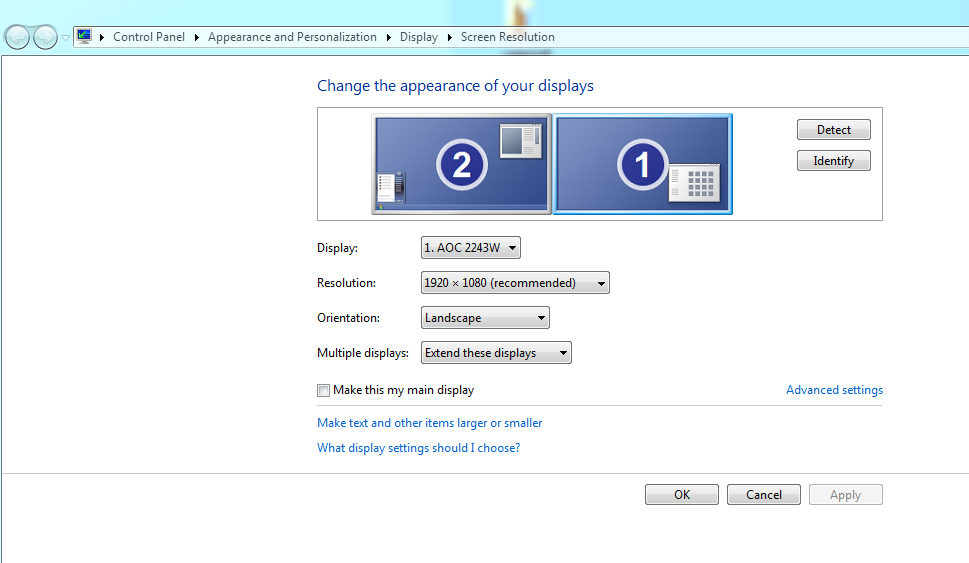Open Make text and other items larger or smaller
The image size is (969, 563).
429,423
